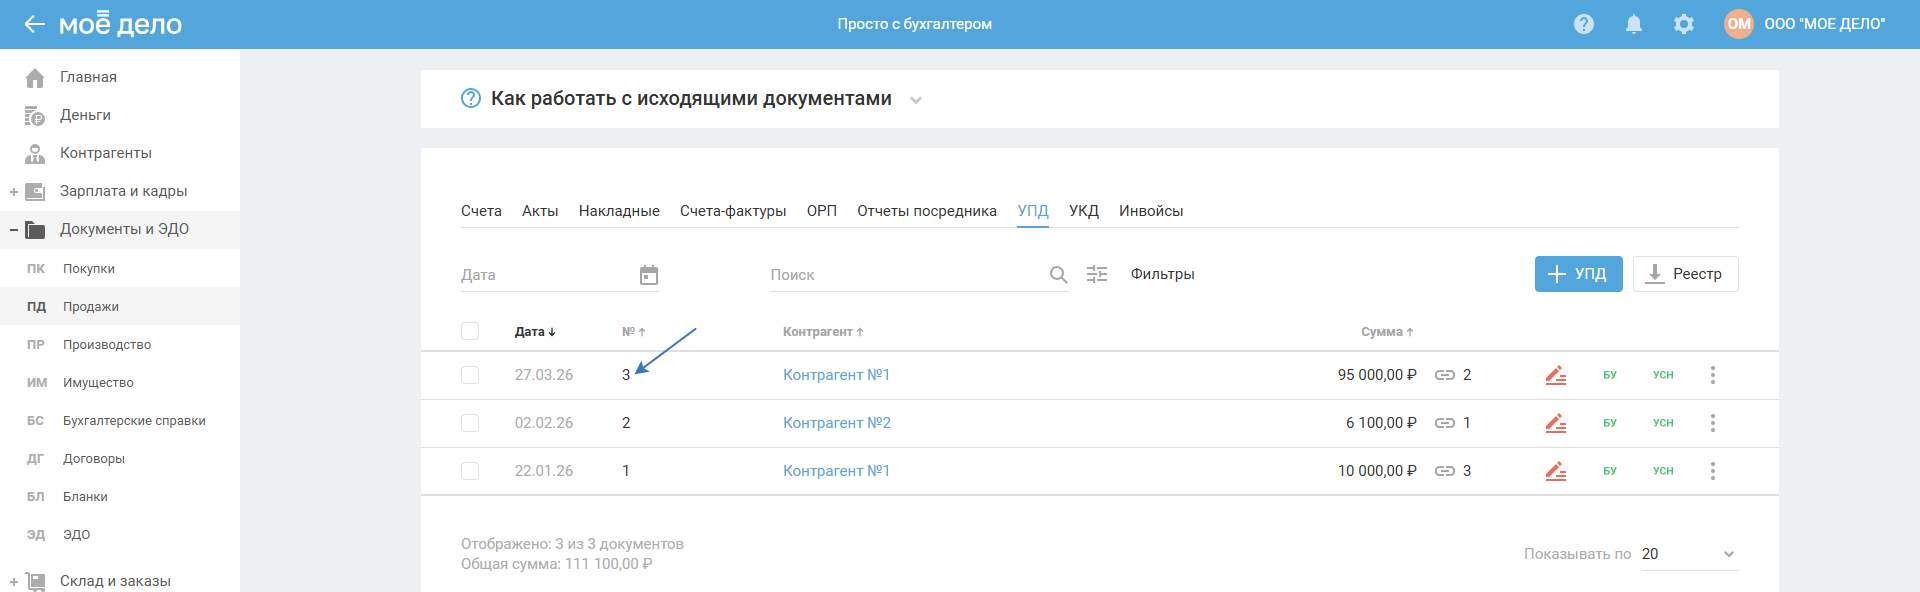The height and width of the screenshot is (592, 1920).
Task: Open Контрагент №1 link in the 27.03.26 row
Action: coord(836,375)
